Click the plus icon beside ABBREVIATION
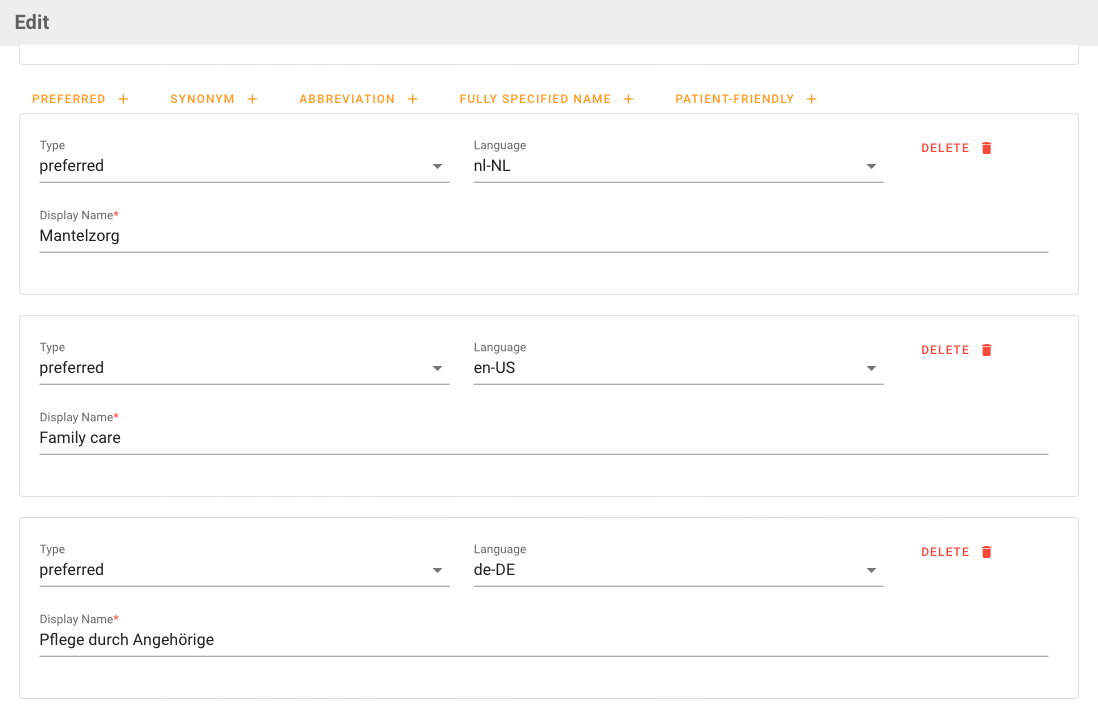This screenshot has height=709, width=1098. (x=412, y=99)
